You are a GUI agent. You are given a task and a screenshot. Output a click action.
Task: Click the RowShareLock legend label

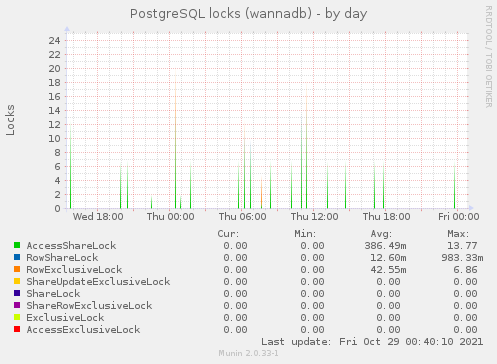(x=62, y=258)
